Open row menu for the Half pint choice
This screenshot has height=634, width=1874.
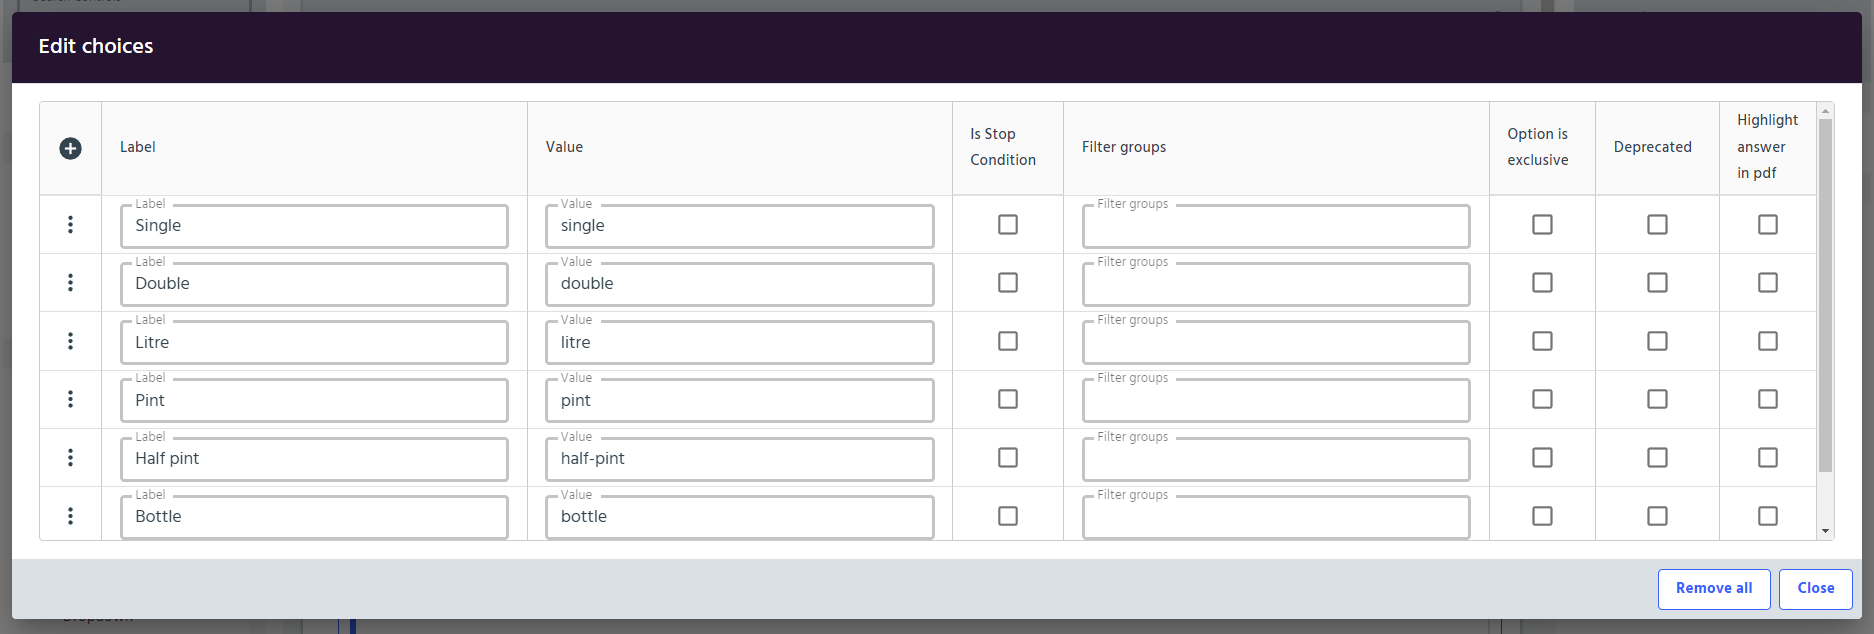[70, 457]
